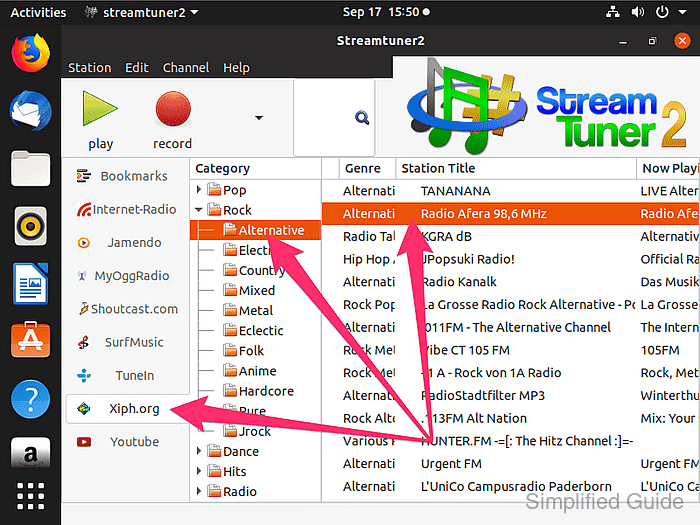The width and height of the screenshot is (700, 525).
Task: Select the TANANANA station row
Action: (511, 191)
